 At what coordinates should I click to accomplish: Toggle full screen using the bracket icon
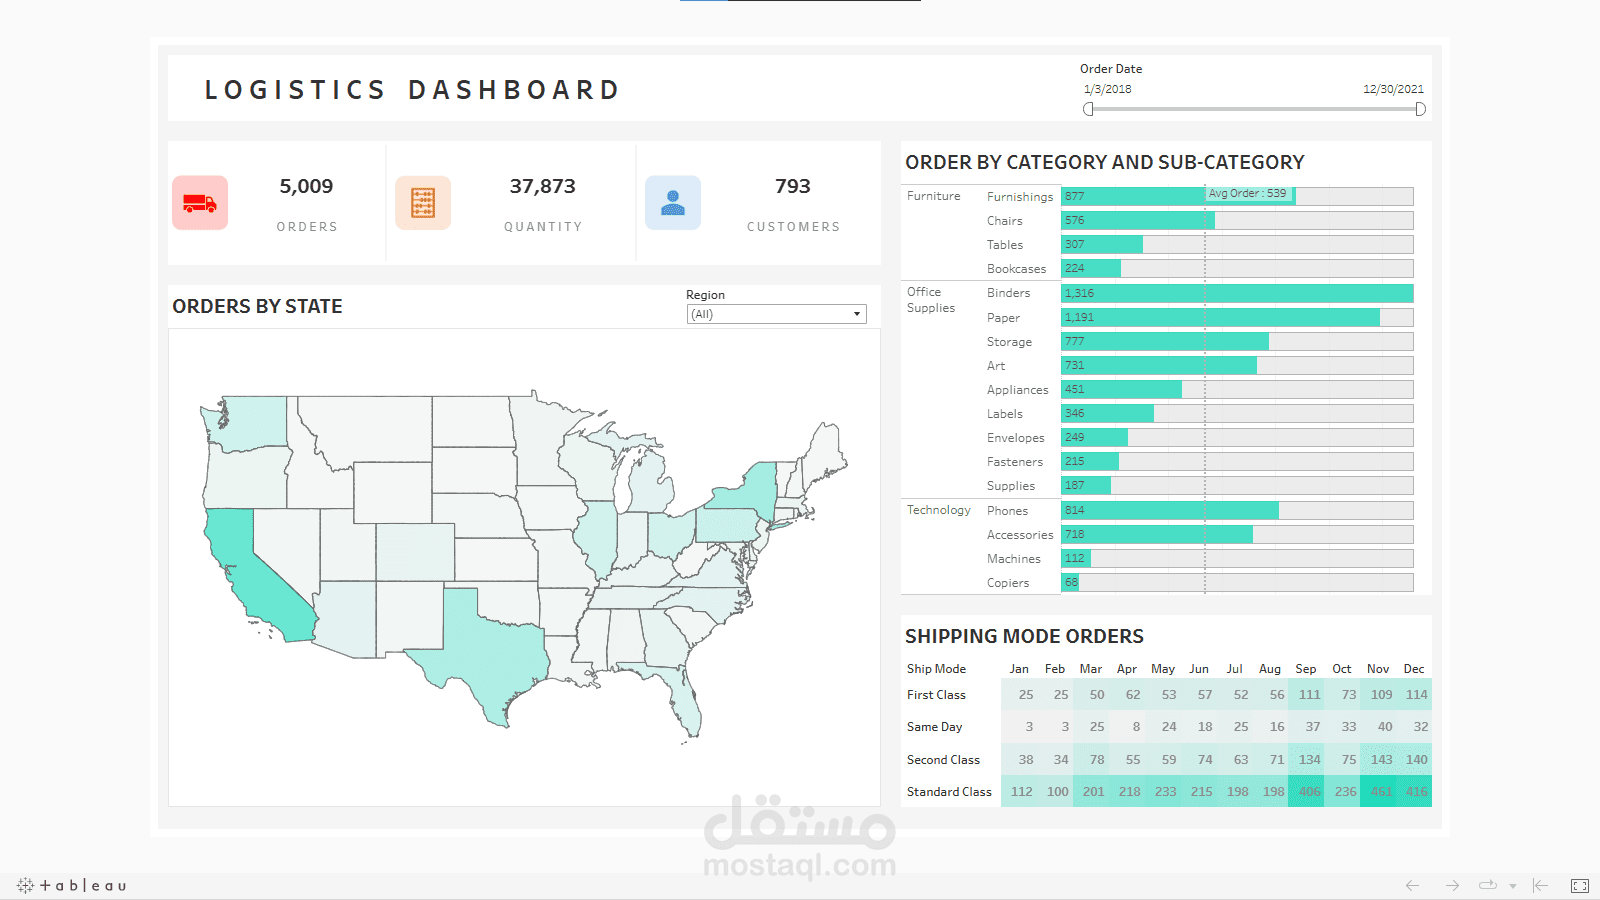click(x=1579, y=885)
